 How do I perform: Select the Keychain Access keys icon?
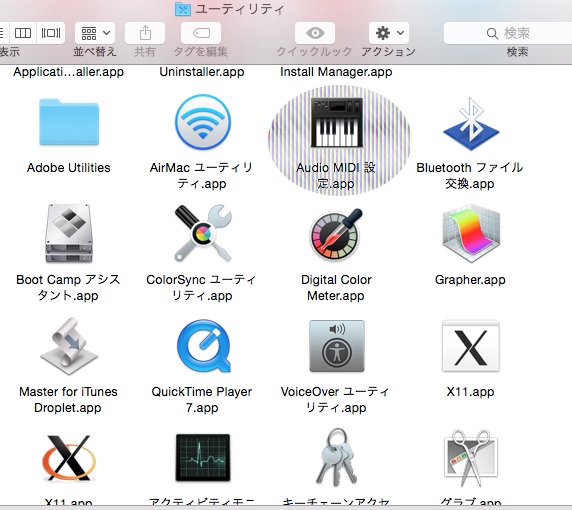pyautogui.click(x=336, y=457)
